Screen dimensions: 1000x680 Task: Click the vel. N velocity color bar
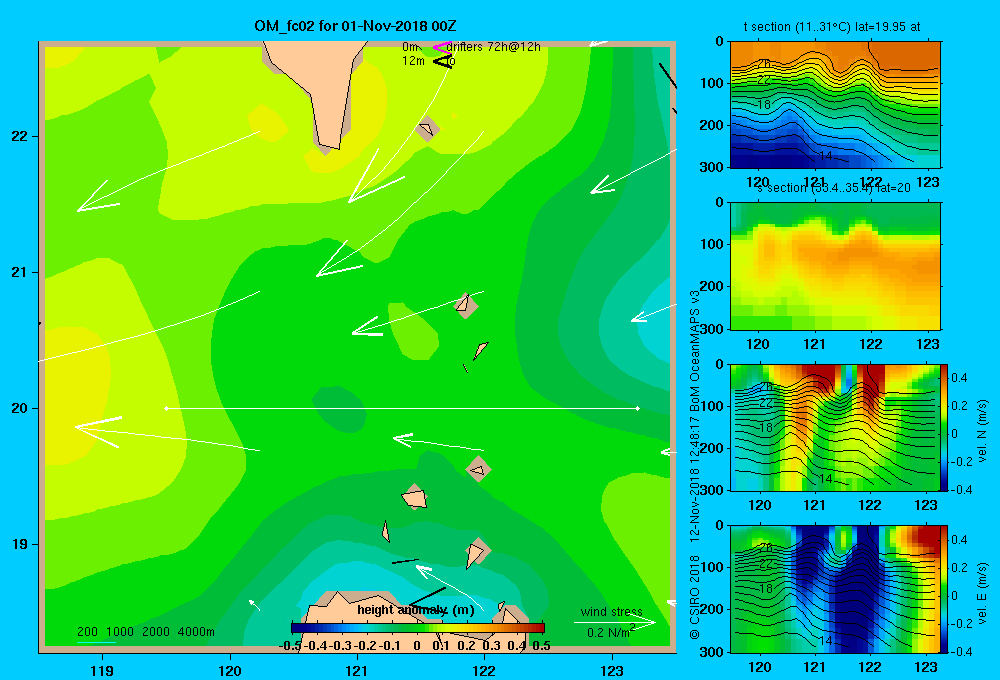click(944, 427)
